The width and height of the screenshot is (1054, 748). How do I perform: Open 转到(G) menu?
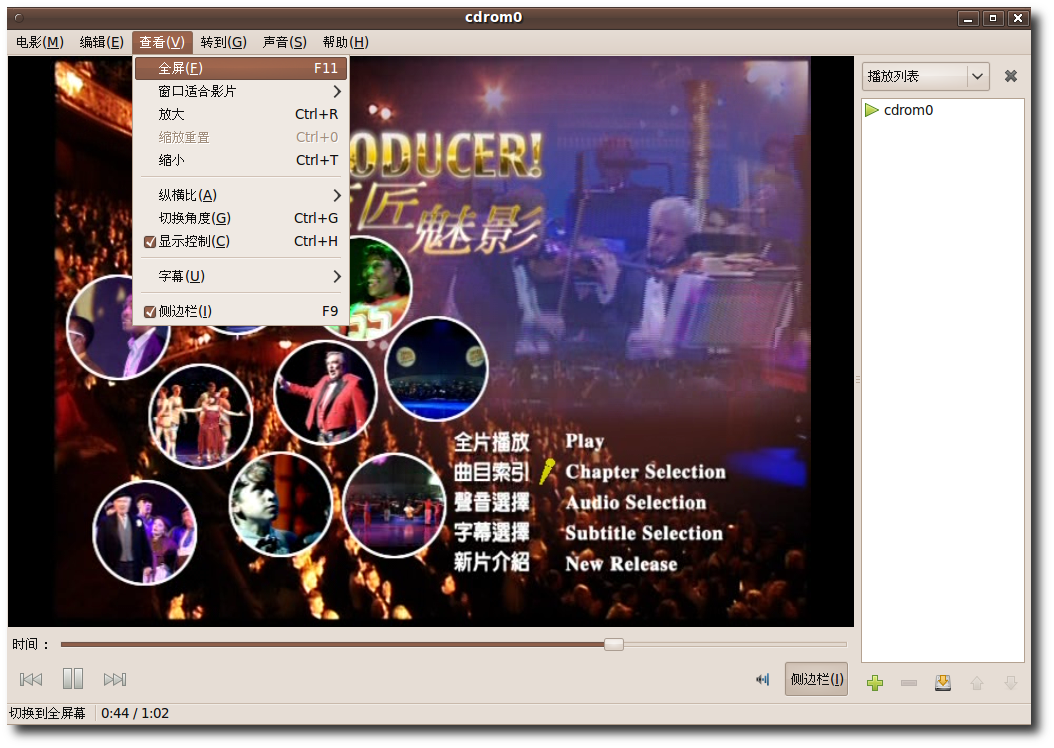[x=224, y=42]
